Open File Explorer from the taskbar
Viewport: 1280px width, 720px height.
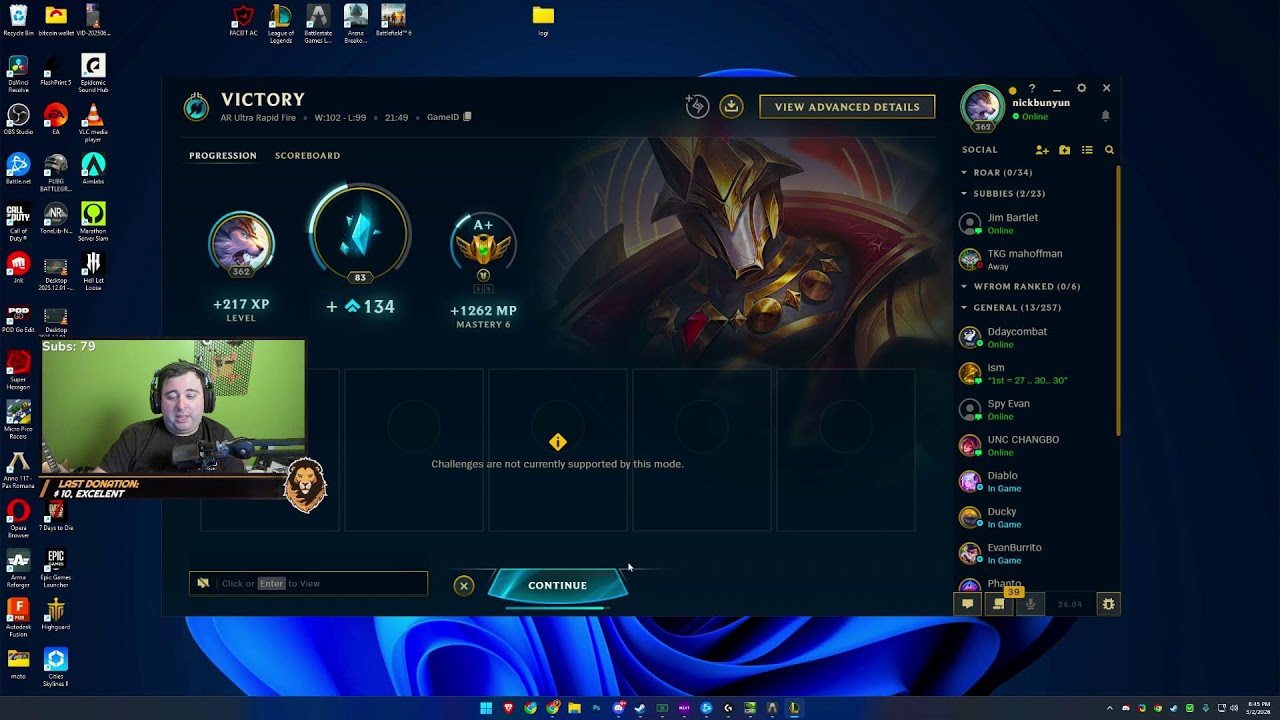[x=574, y=708]
